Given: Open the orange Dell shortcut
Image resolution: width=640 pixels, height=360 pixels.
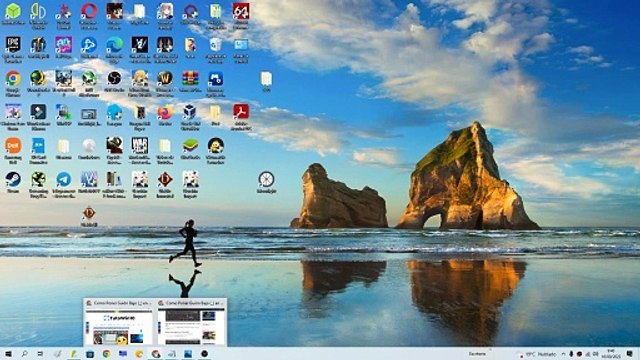Looking at the screenshot, I should [13, 146].
